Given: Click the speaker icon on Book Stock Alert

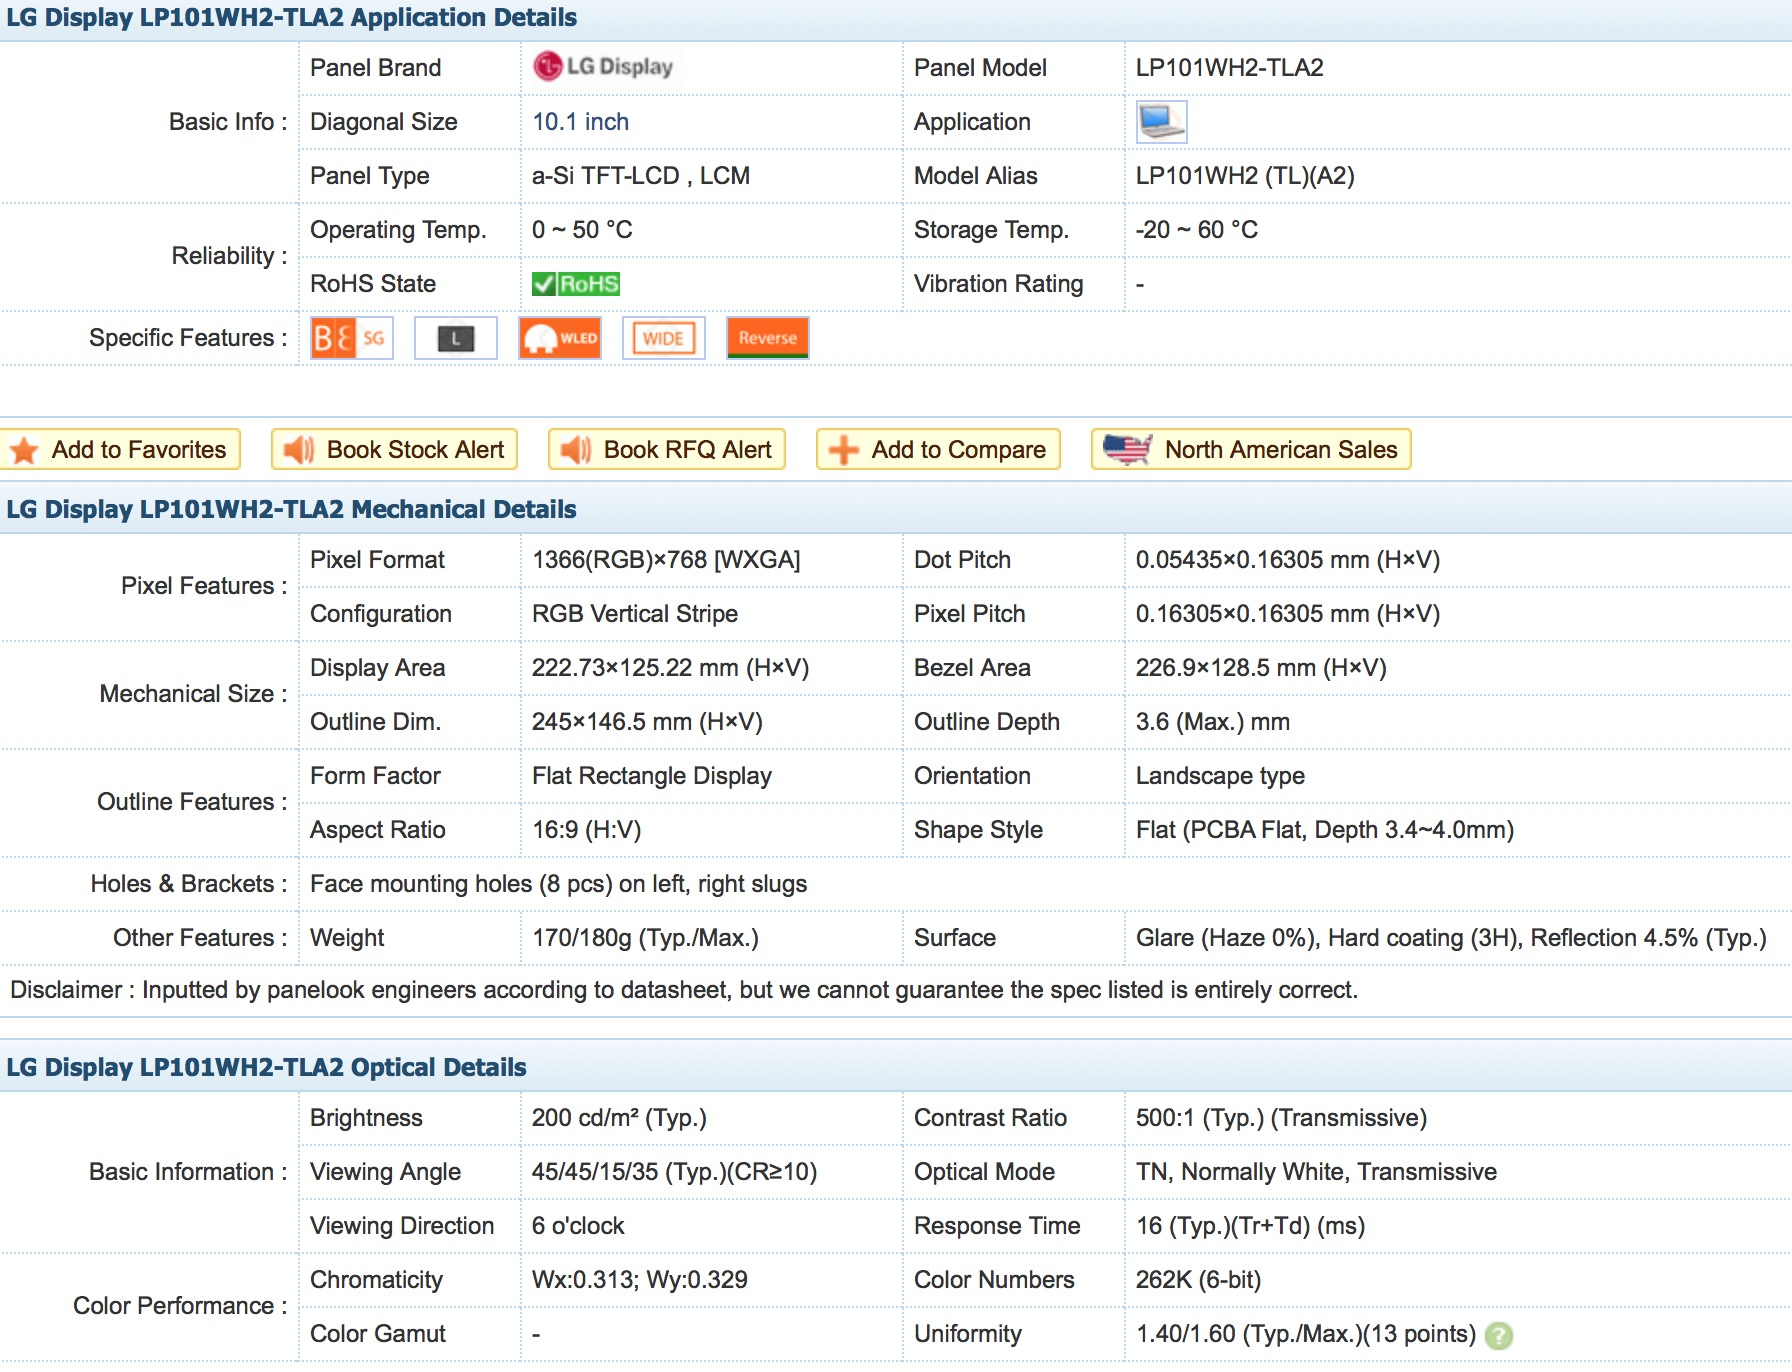Looking at the screenshot, I should [x=299, y=450].
